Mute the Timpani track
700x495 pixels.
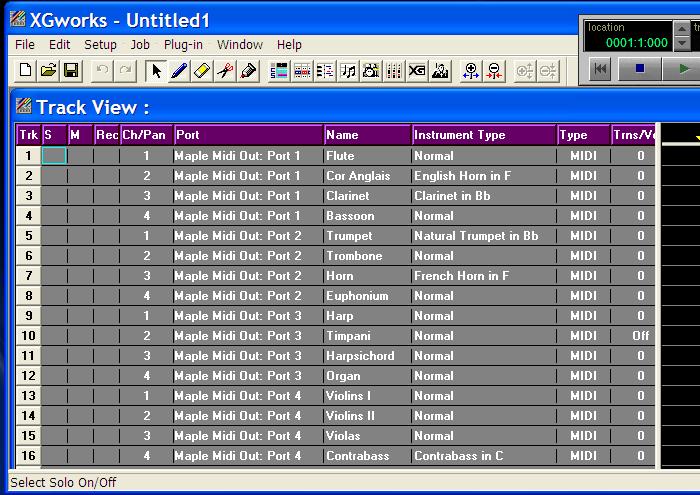(80, 336)
